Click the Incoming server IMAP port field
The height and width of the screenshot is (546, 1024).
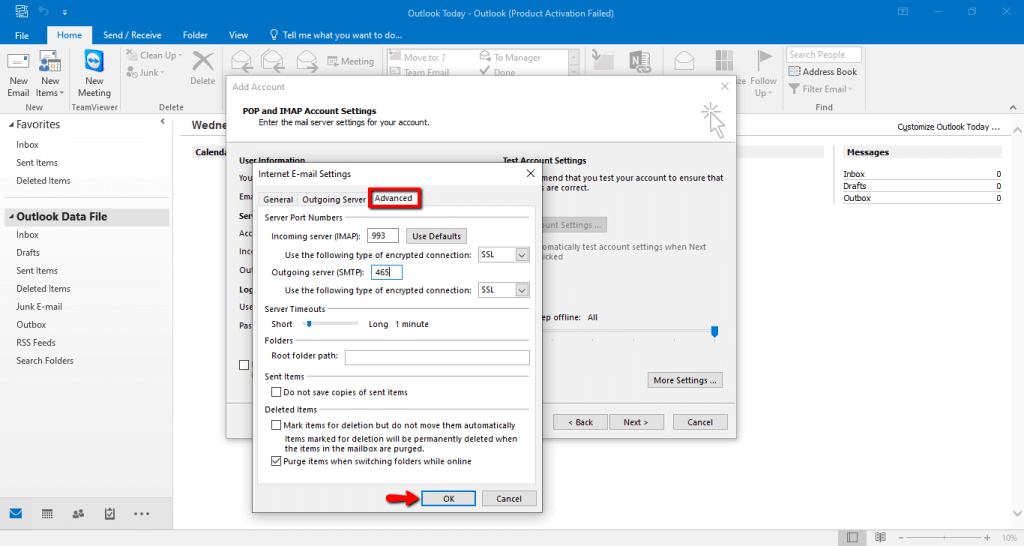383,236
